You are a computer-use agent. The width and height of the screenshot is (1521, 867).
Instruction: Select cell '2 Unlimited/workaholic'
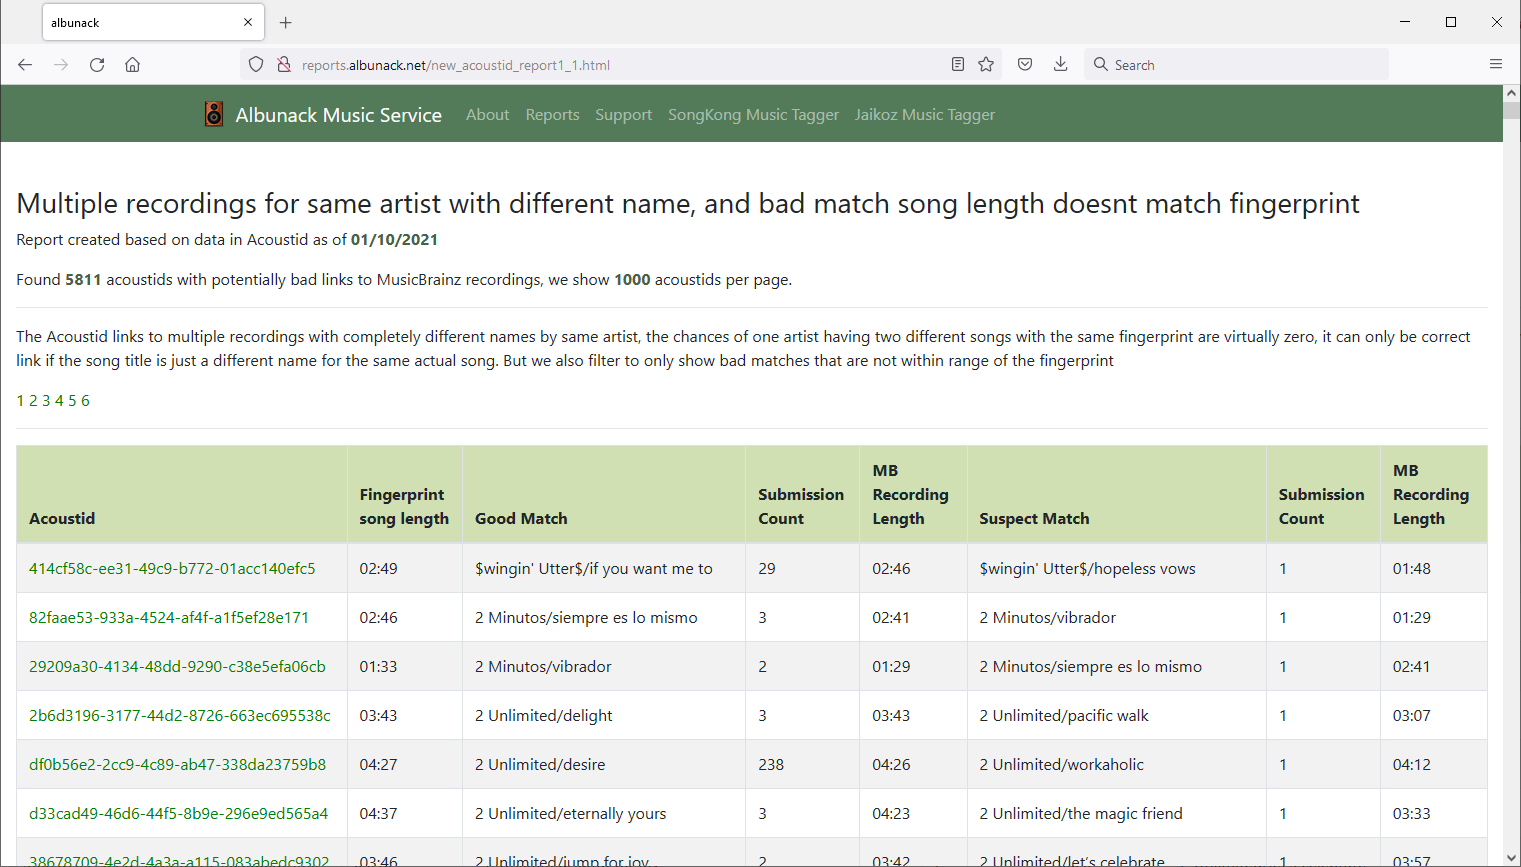click(x=1116, y=764)
